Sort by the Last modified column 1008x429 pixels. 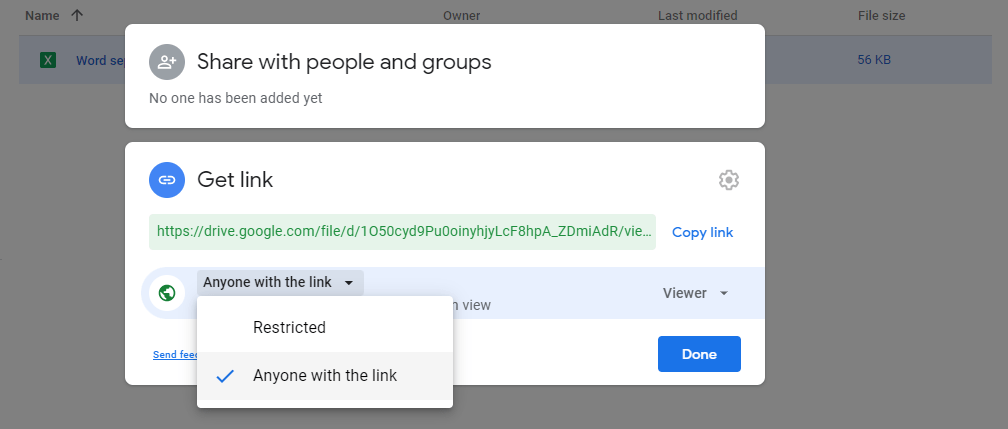point(697,16)
